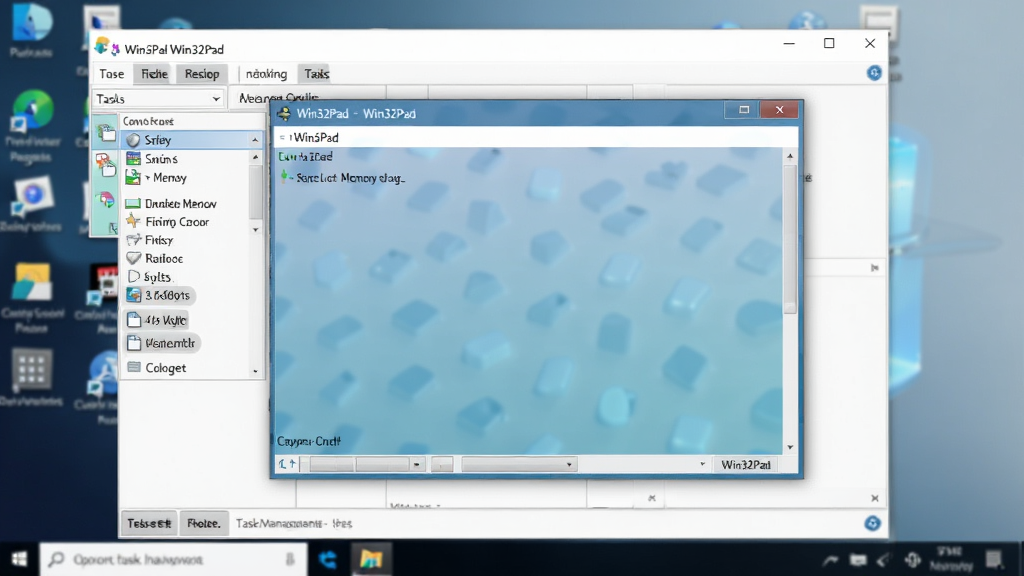Open the Fiehe menu
1024x576 pixels.
click(154, 74)
